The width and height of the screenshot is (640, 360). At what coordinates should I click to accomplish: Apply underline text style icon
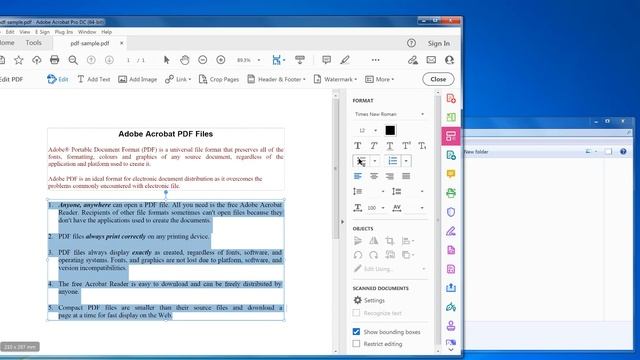click(x=390, y=146)
